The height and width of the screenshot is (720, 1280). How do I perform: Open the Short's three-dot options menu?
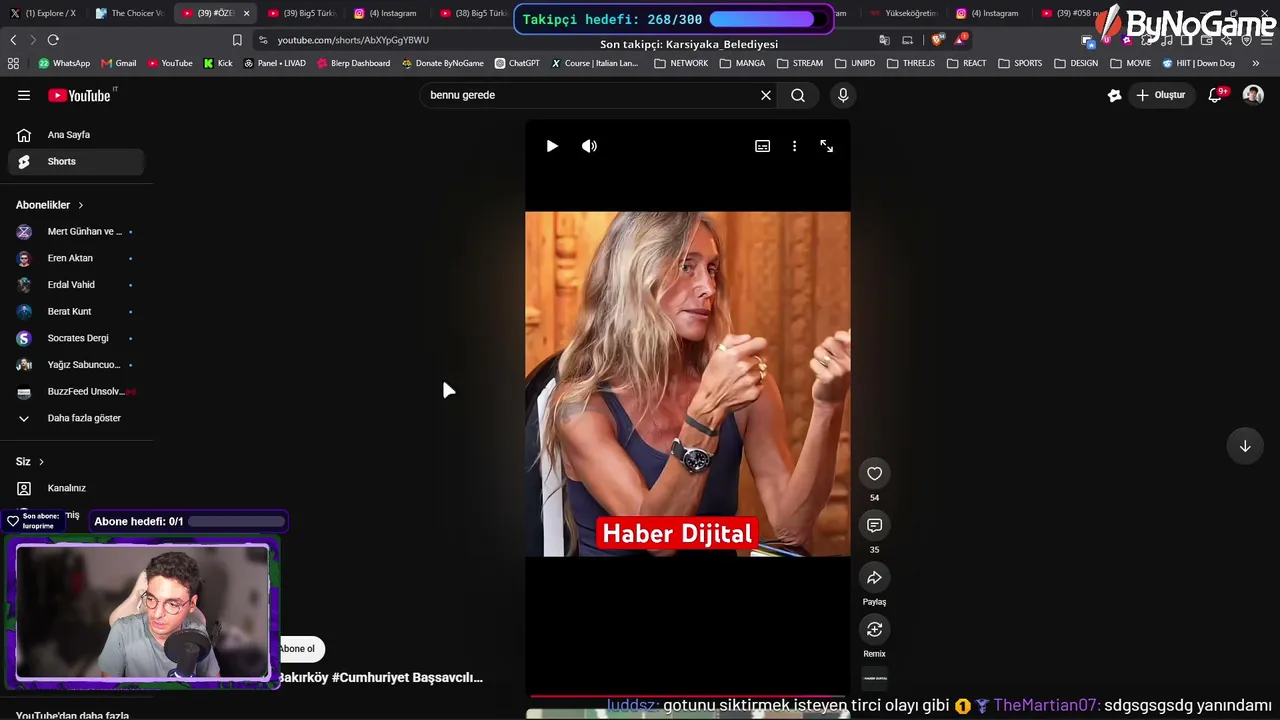794,146
